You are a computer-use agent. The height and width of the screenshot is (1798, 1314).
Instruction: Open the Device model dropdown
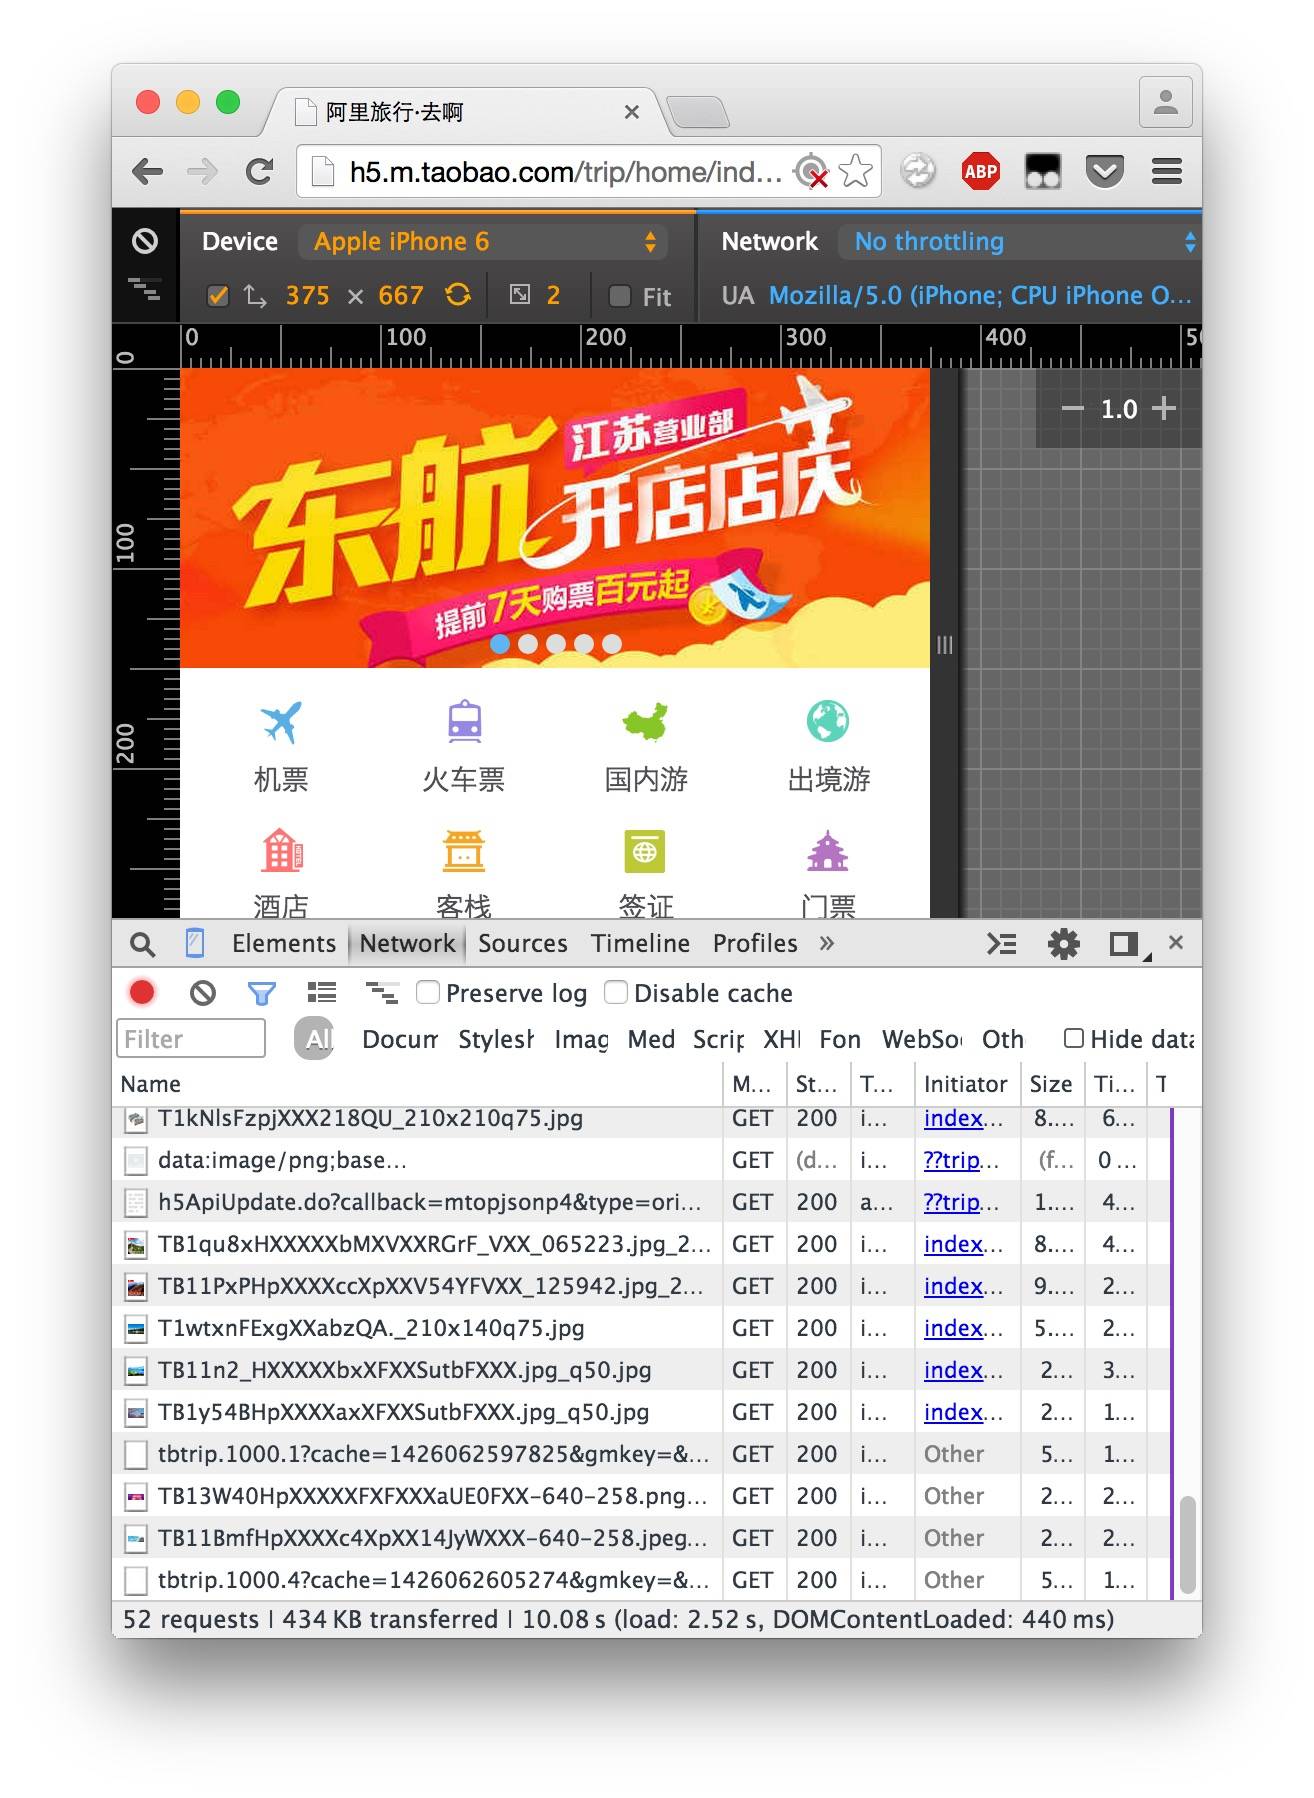(483, 241)
